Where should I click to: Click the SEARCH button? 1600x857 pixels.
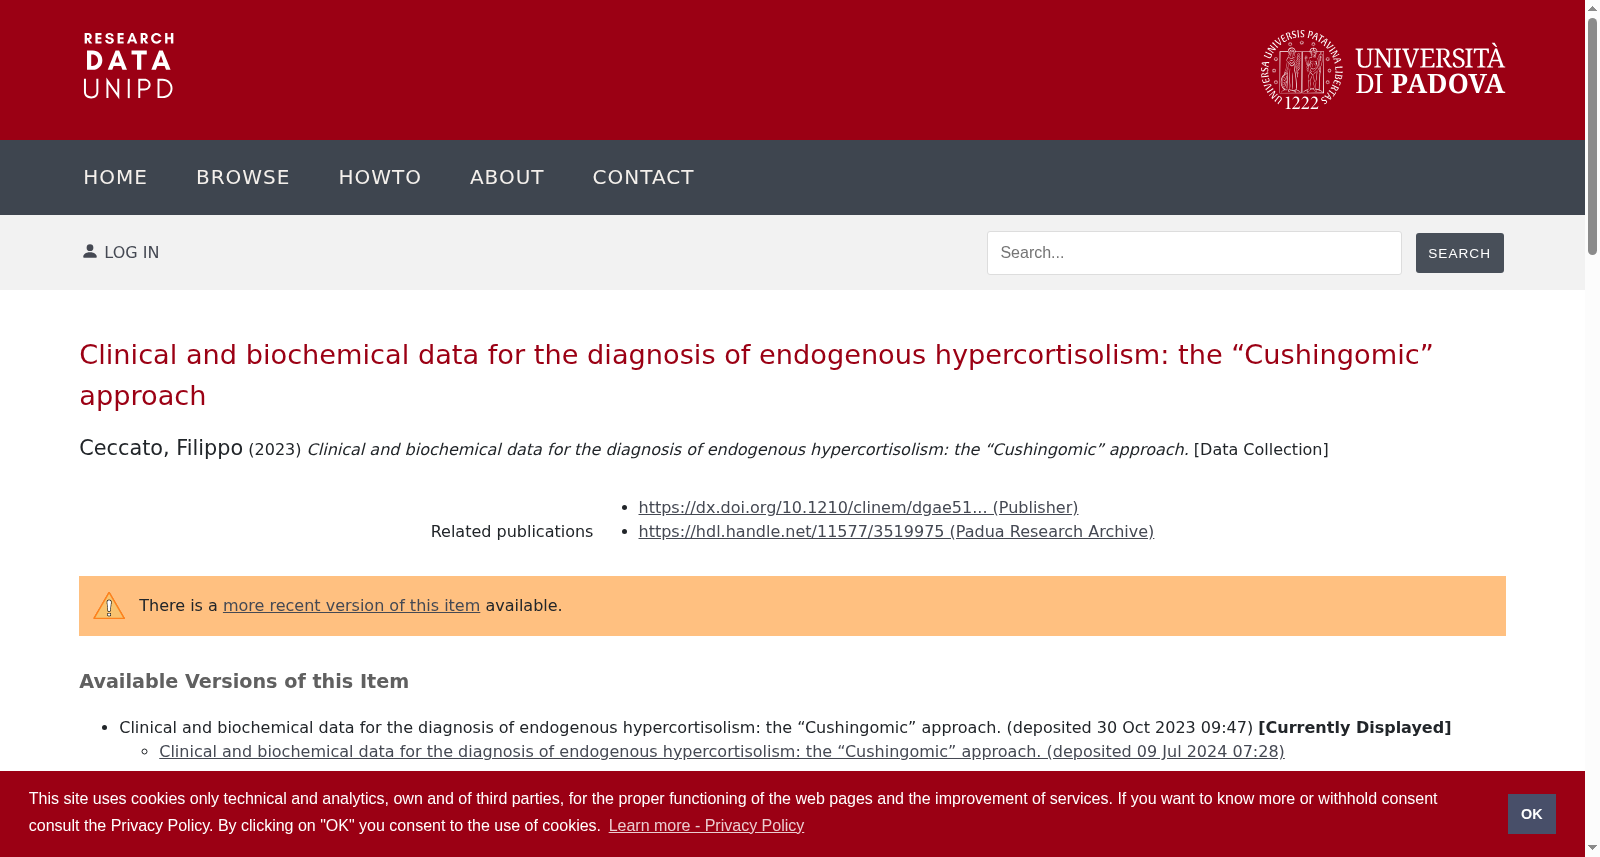click(1459, 253)
